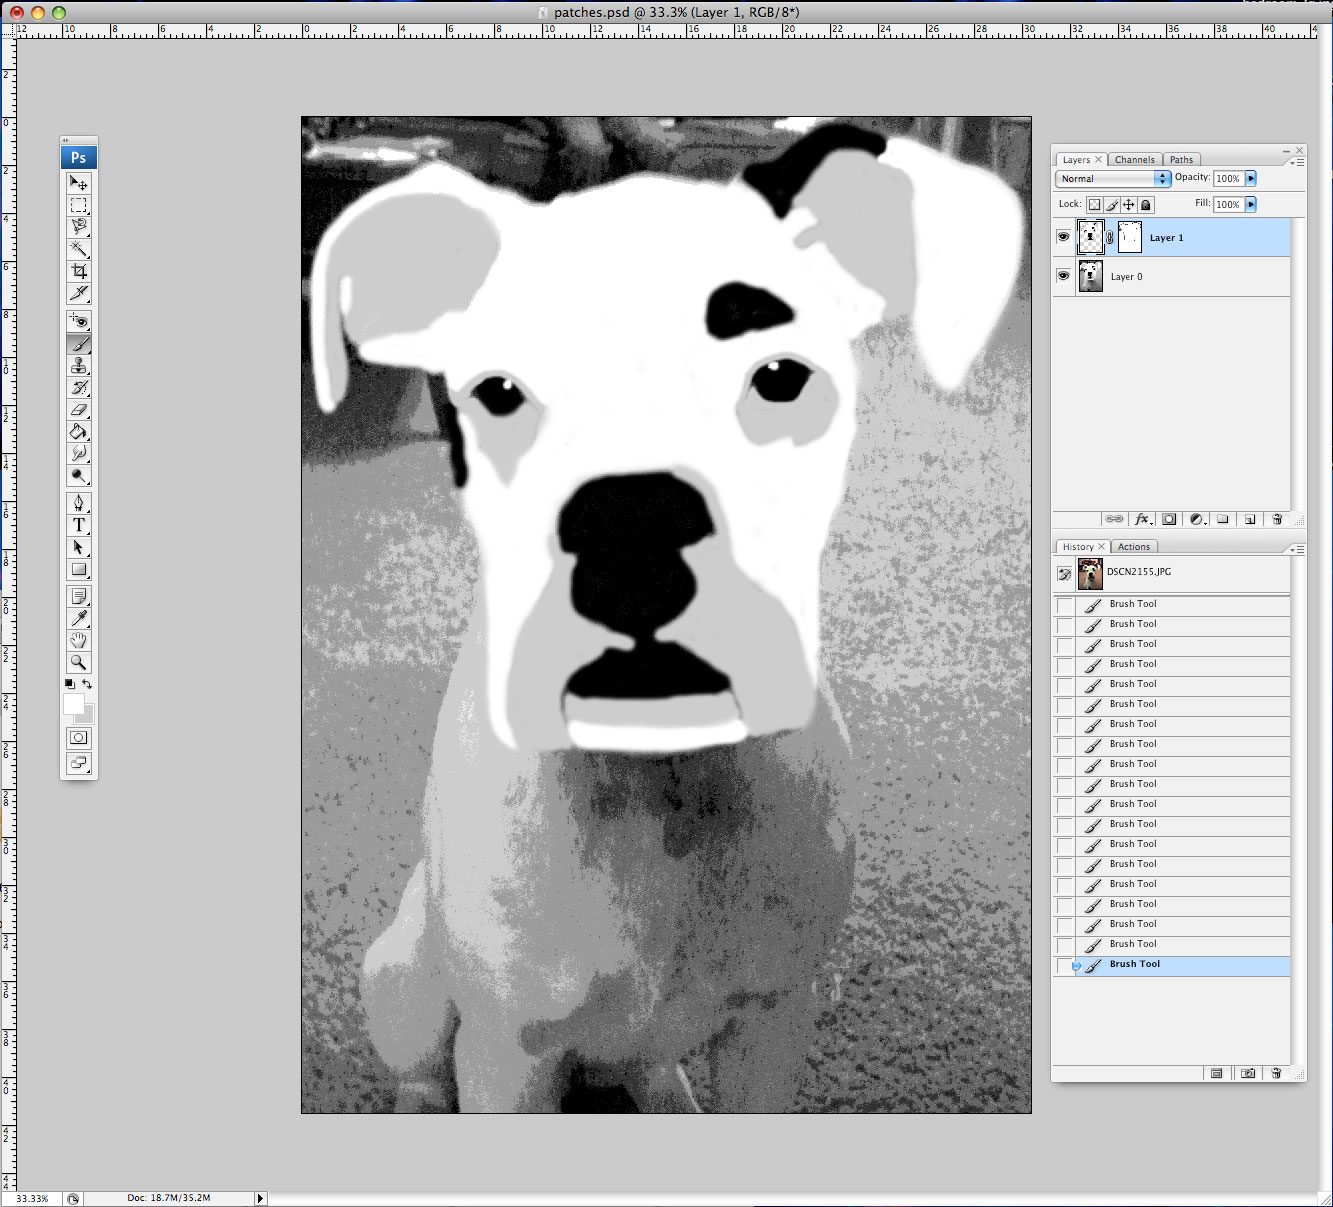Open the Layers panel options menu

click(x=1297, y=161)
